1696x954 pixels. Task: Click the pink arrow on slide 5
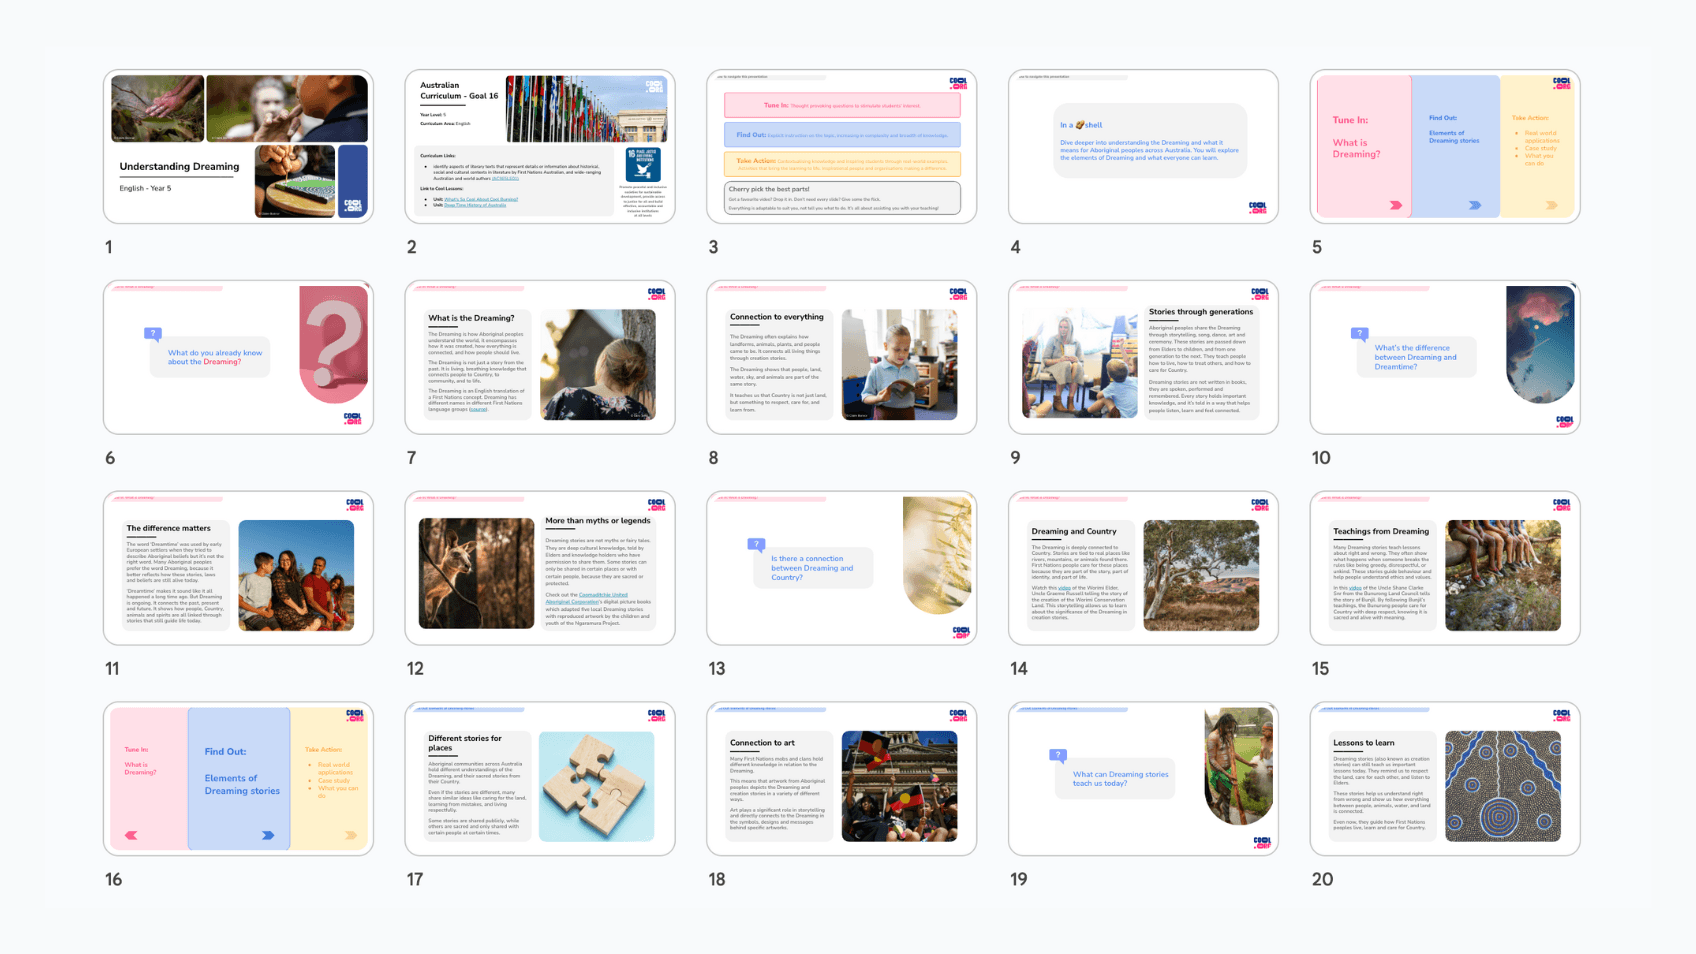1395,205
